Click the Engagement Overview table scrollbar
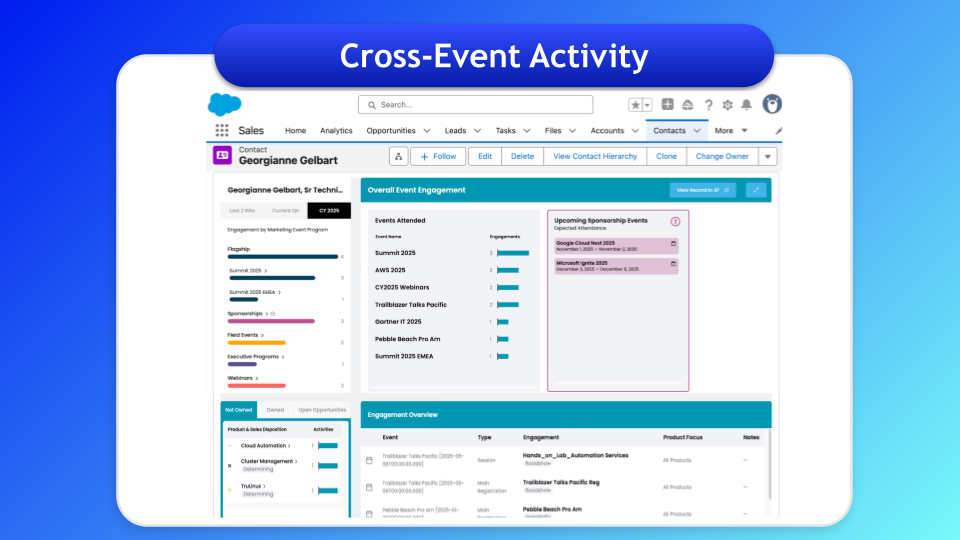The height and width of the screenshot is (540, 960). pos(769,464)
